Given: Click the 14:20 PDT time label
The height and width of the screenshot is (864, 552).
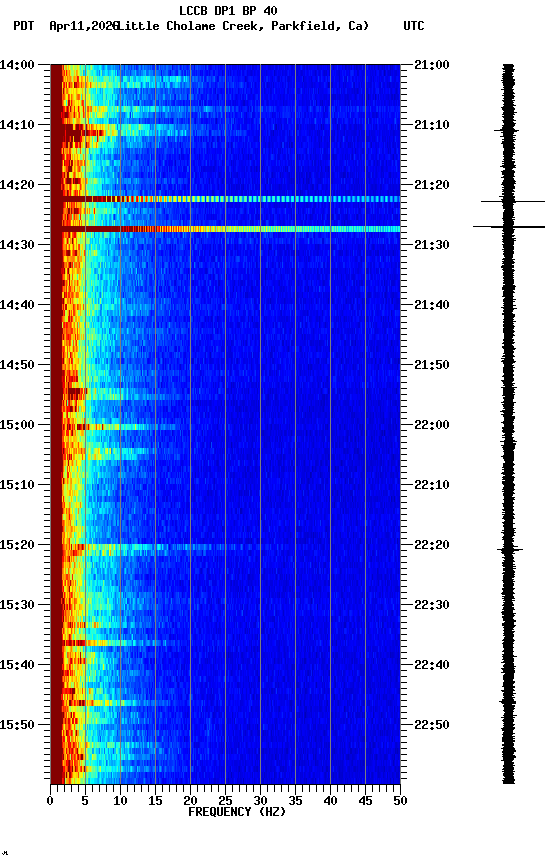Looking at the screenshot, I should pyautogui.click(x=17, y=185).
